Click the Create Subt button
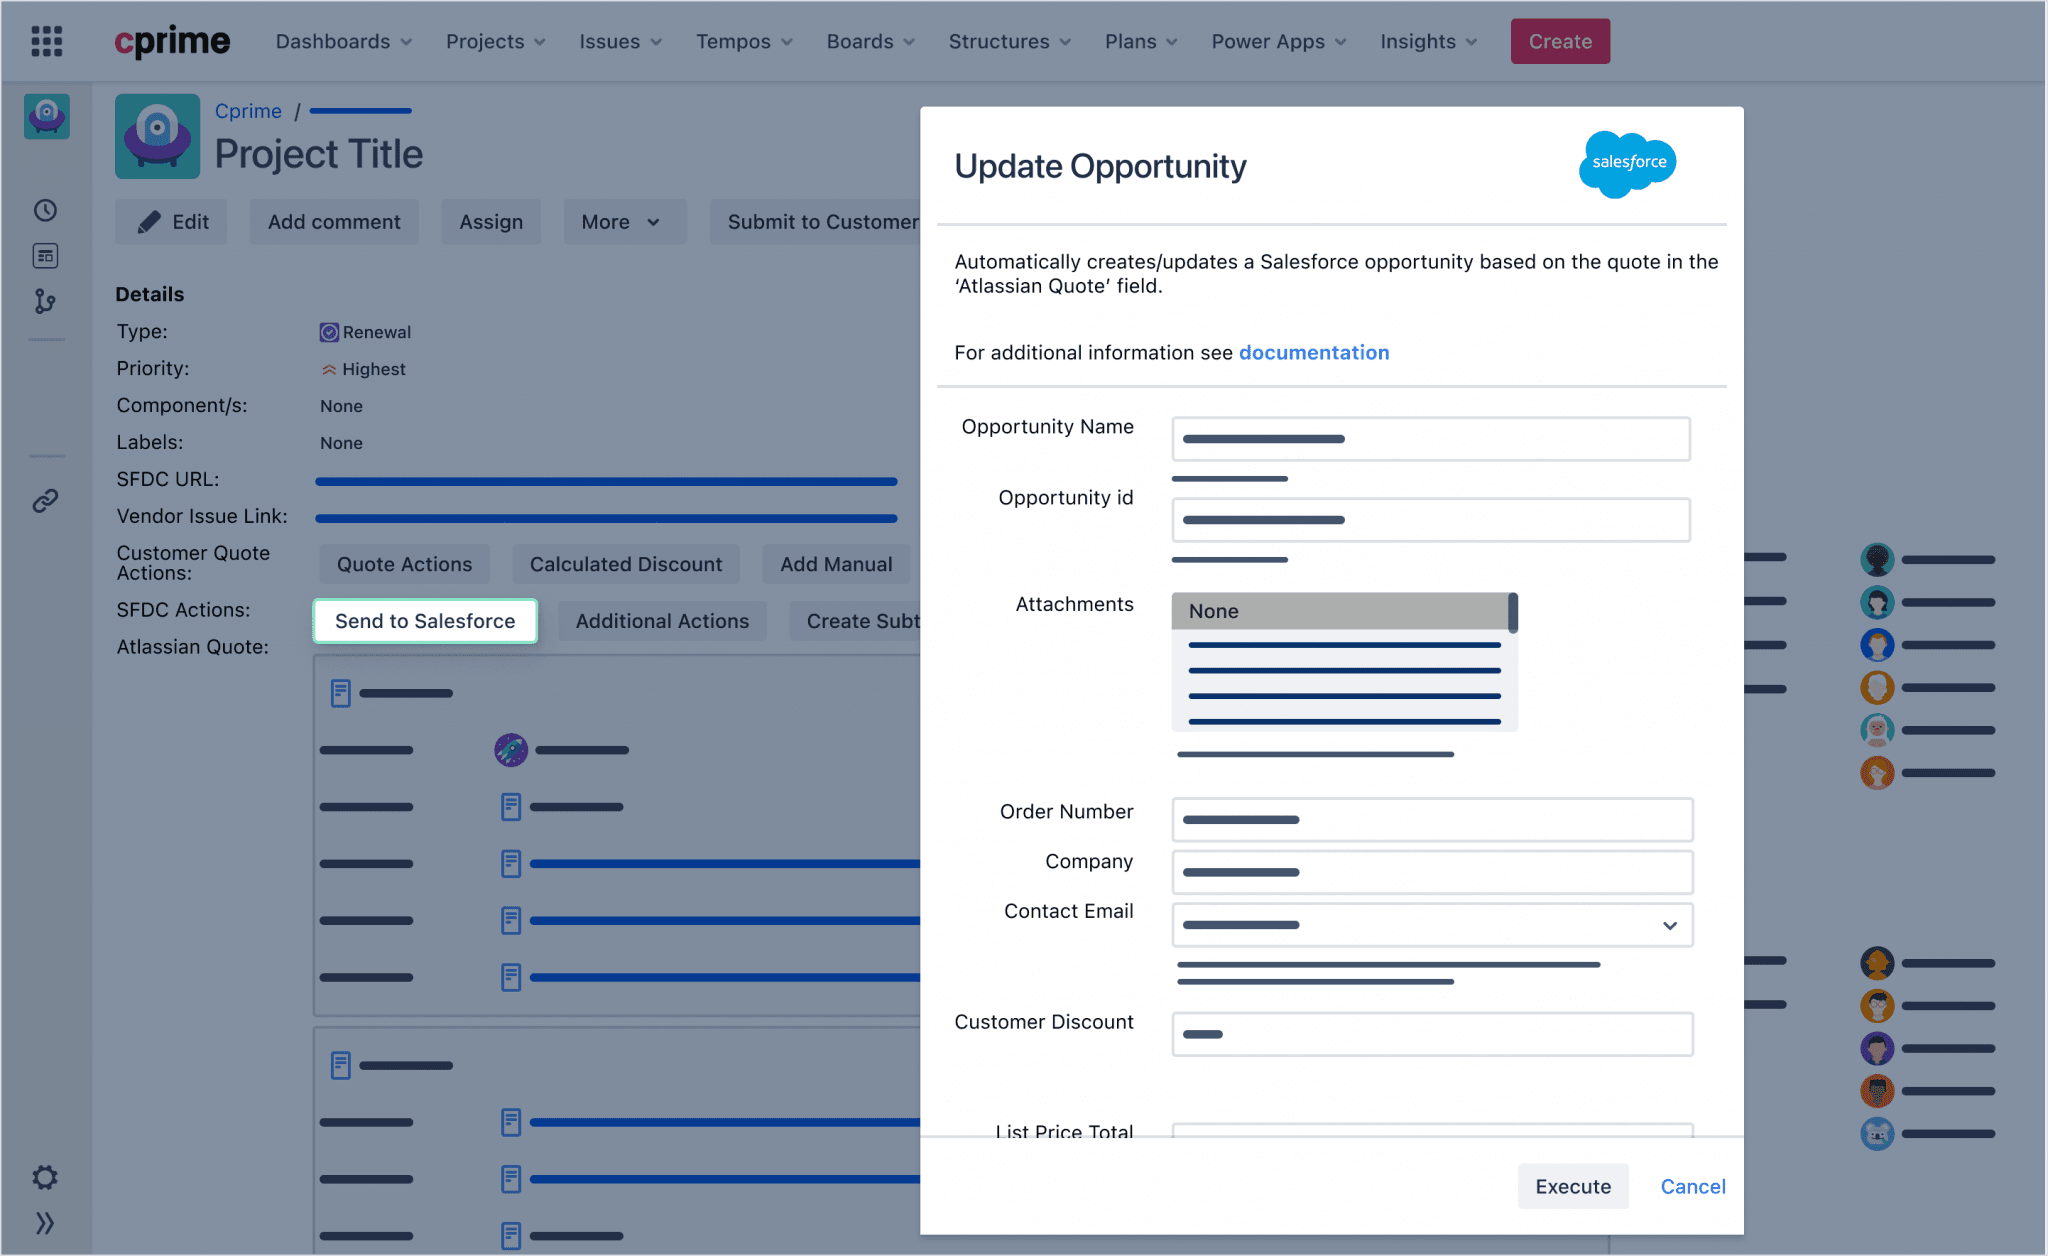2048x1256 pixels. click(x=857, y=621)
